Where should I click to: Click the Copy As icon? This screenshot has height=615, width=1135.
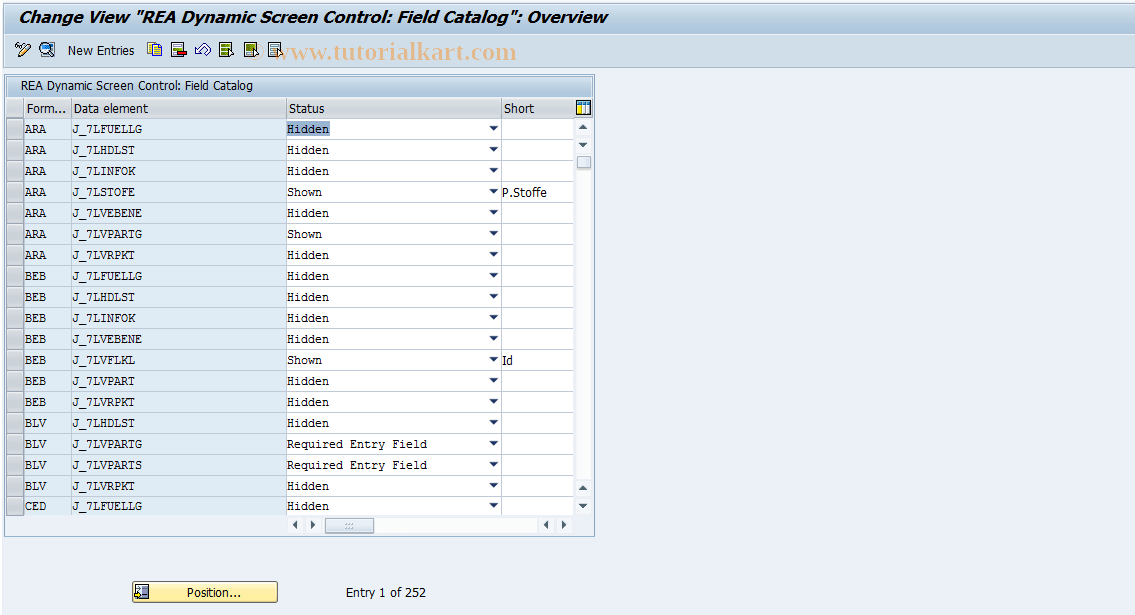click(154, 50)
